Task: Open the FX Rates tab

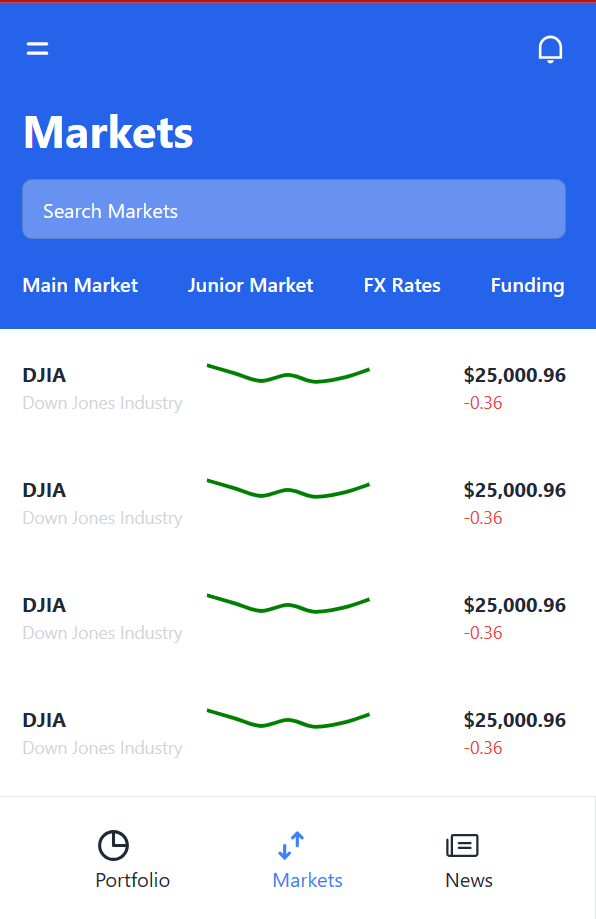Action: click(402, 285)
